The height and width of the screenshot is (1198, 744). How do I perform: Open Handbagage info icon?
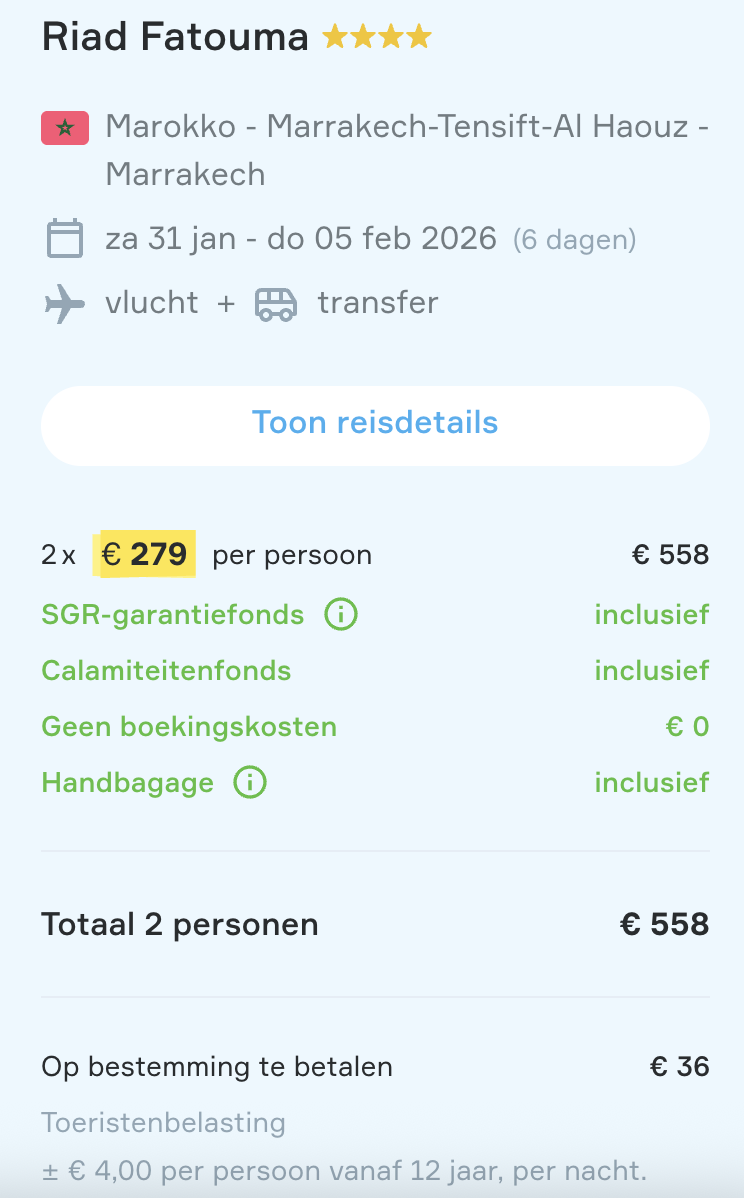point(250,782)
